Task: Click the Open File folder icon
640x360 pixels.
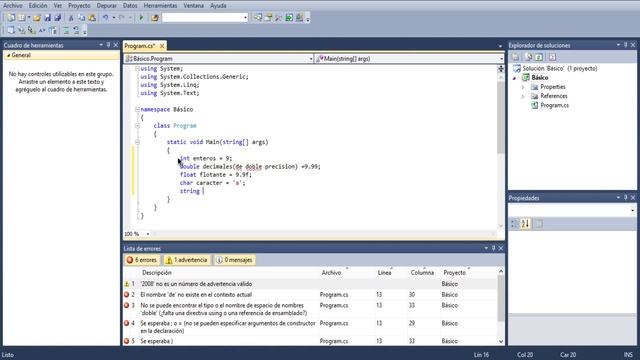Action: click(37, 18)
